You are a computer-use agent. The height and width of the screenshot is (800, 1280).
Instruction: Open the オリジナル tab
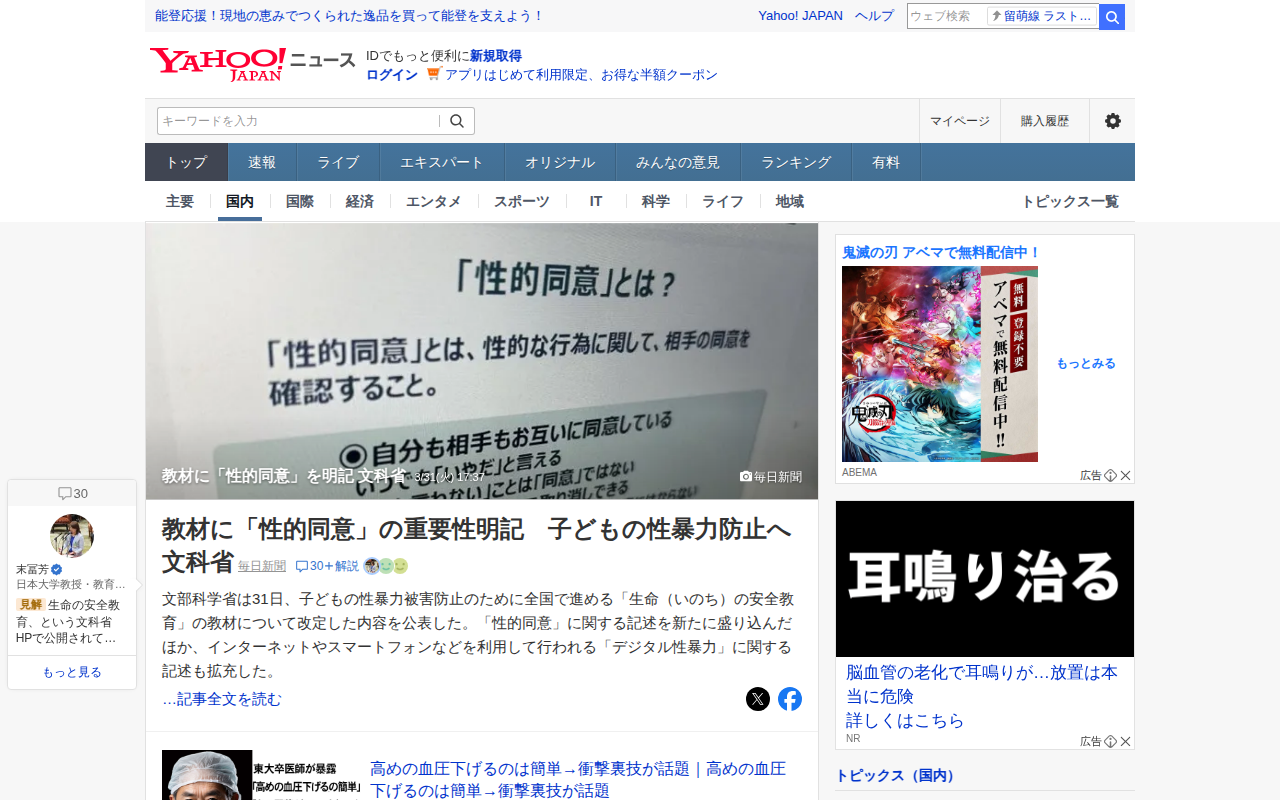pos(560,162)
